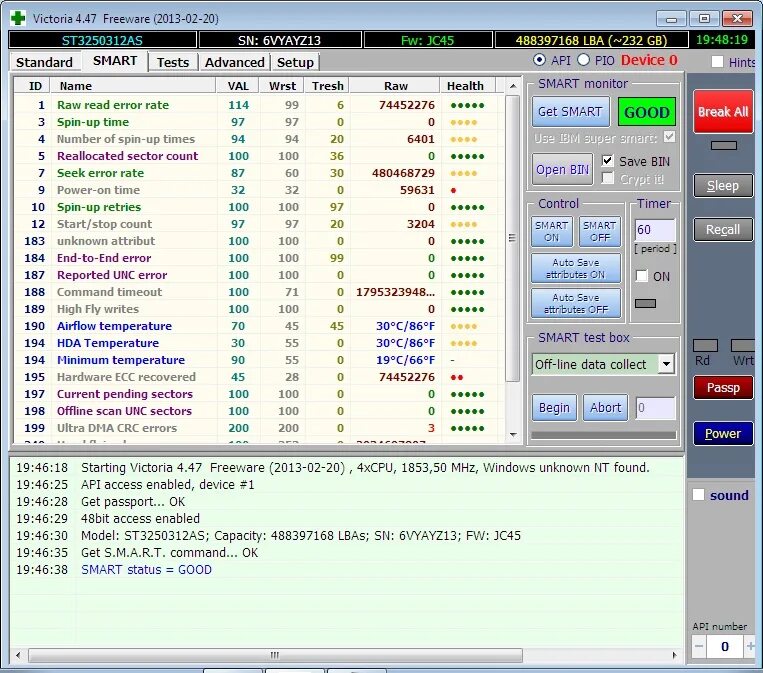
Task: Click the Victoria green cross app icon
Action: 18,18
